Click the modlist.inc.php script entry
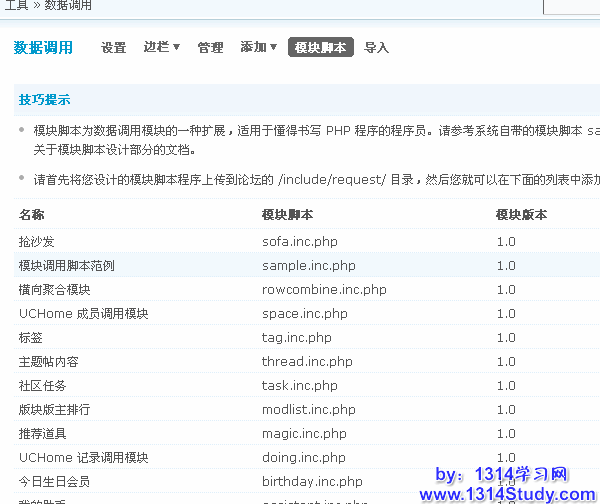Screen dimensions: 600x504 pos(308,410)
